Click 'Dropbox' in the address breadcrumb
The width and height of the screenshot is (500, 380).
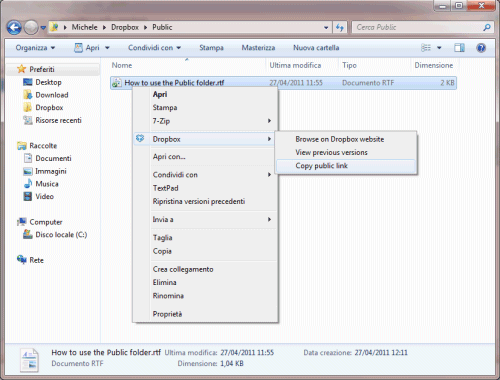(125, 27)
